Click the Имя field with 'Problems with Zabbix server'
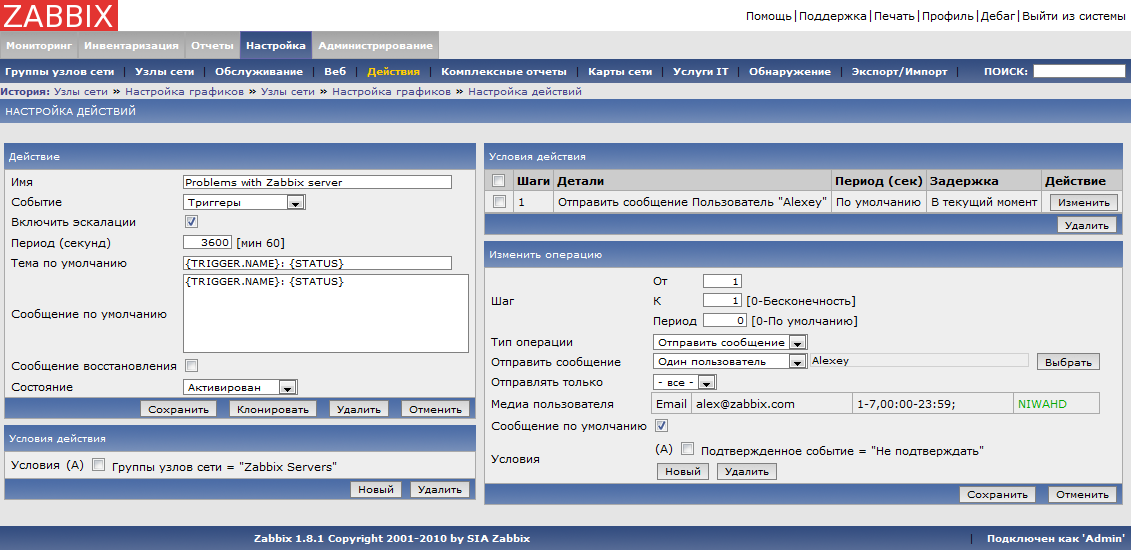This screenshot has height=550, width=1131. pos(317,182)
